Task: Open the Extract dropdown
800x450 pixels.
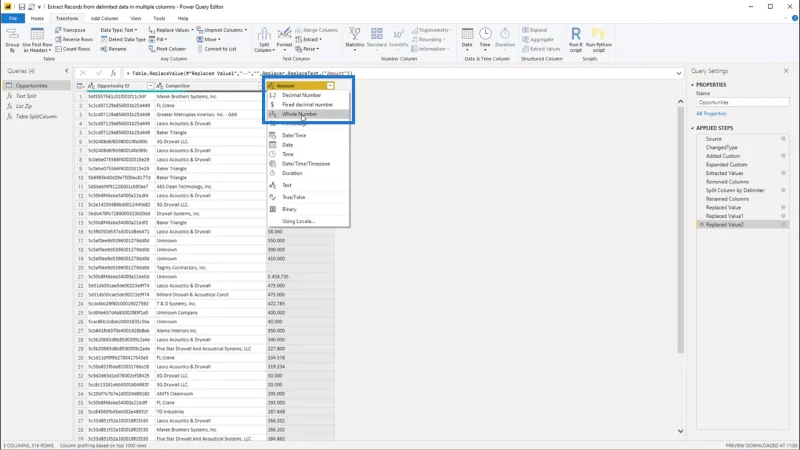Action: click(x=309, y=39)
